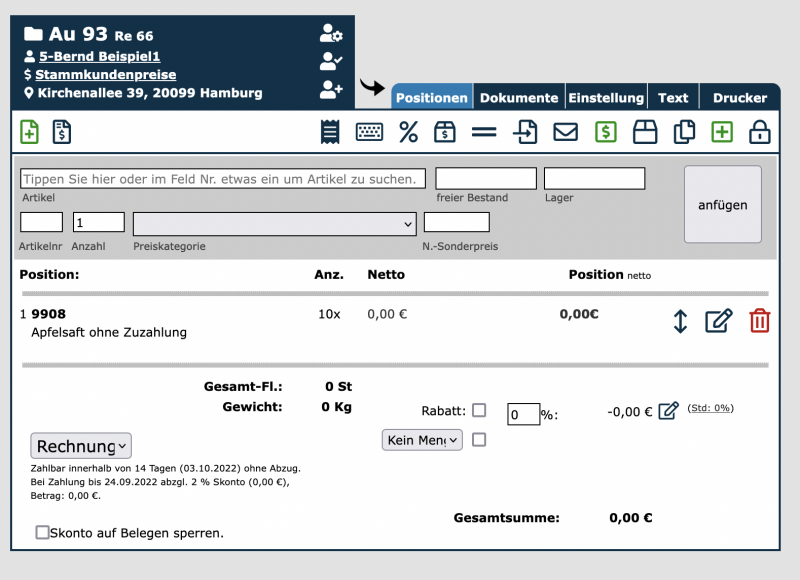Viewport: 800px width, 580px height.
Task: Expand the Preiskategorie dropdown
Action: (274, 222)
